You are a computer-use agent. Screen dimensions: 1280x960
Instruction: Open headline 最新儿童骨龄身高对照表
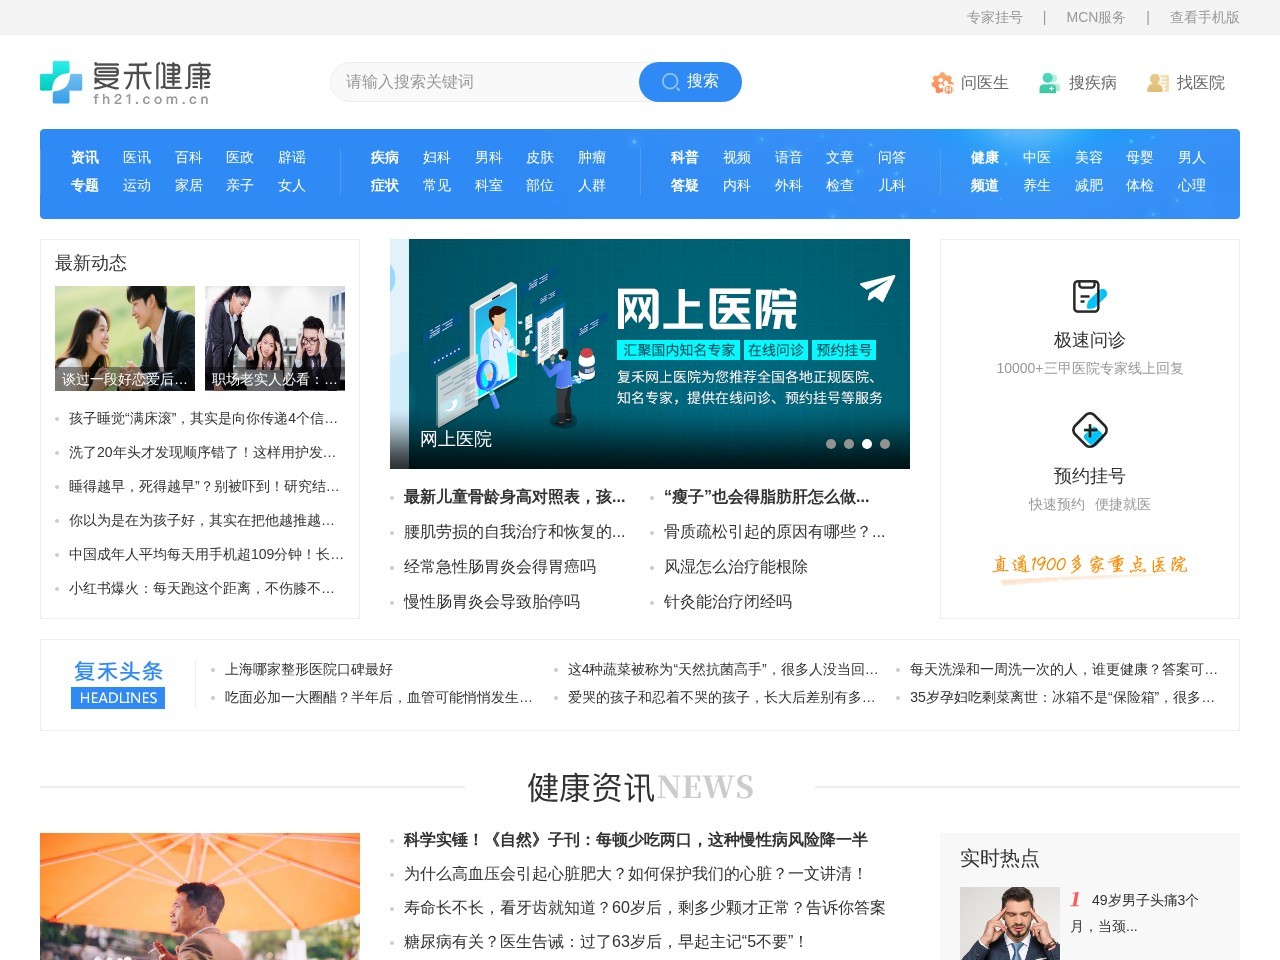[514, 497]
